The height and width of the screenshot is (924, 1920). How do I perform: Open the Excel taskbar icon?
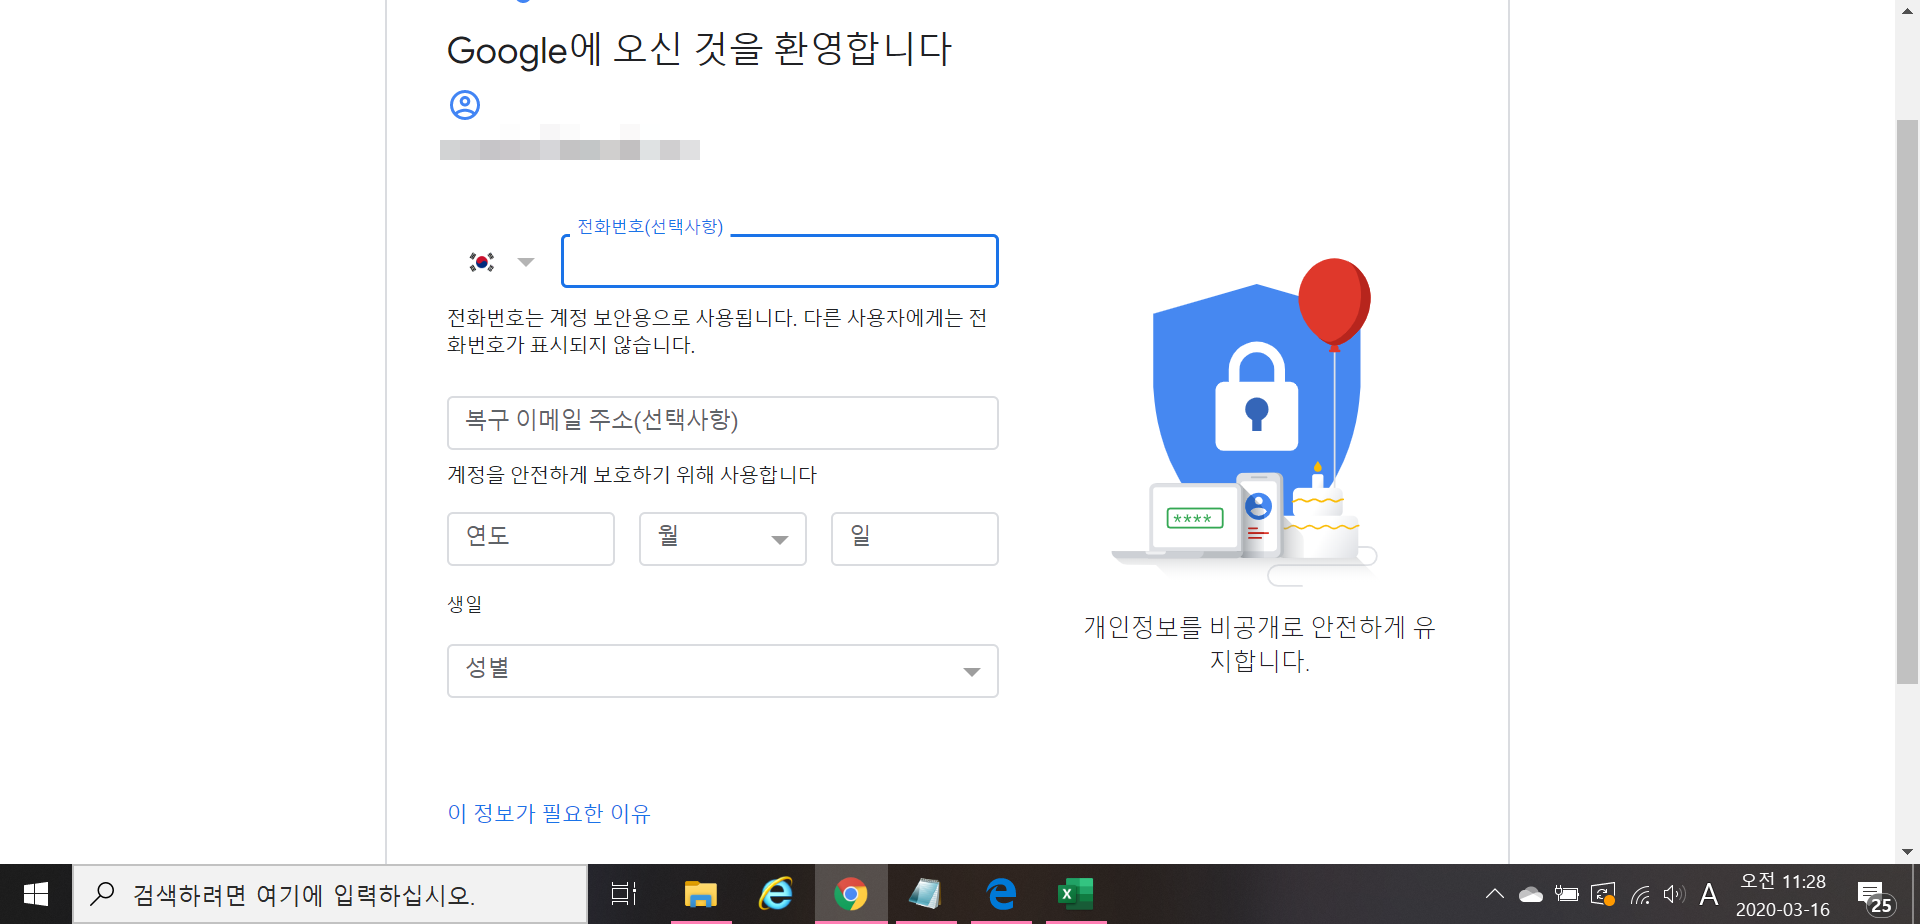(x=1076, y=894)
